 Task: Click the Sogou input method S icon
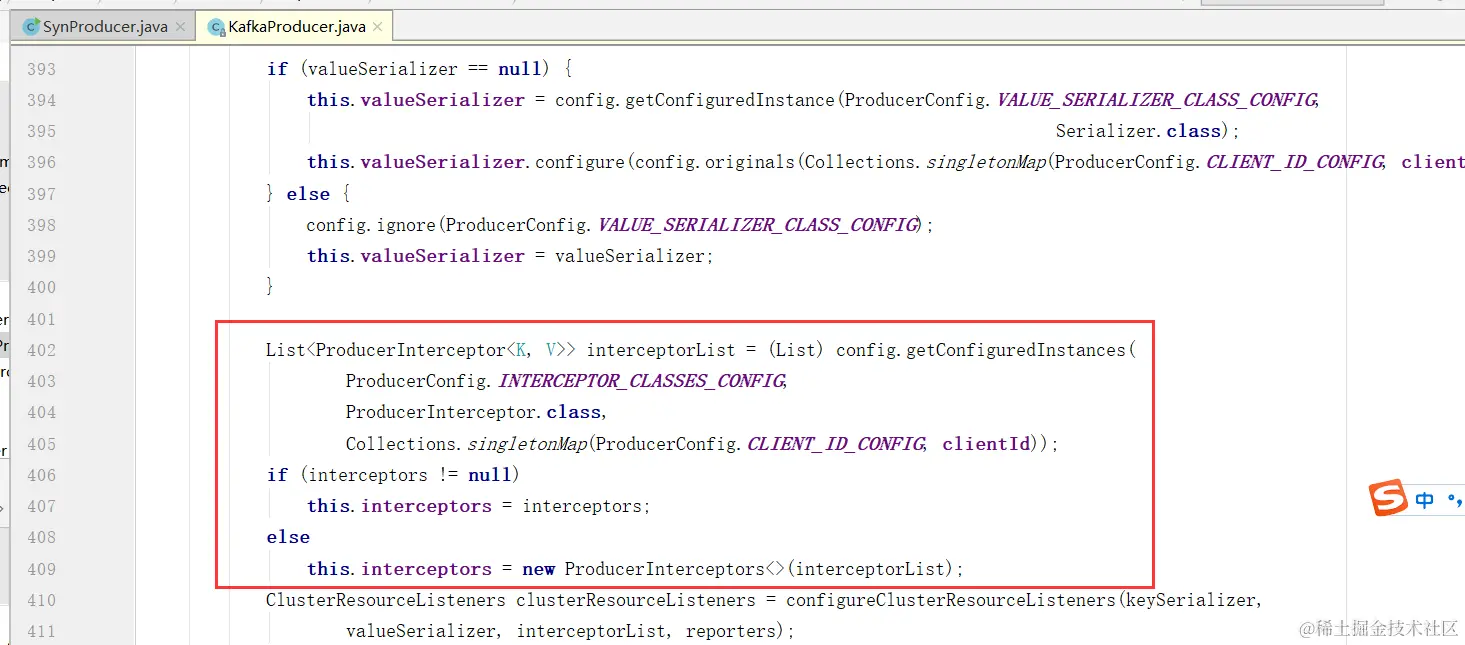(1388, 498)
